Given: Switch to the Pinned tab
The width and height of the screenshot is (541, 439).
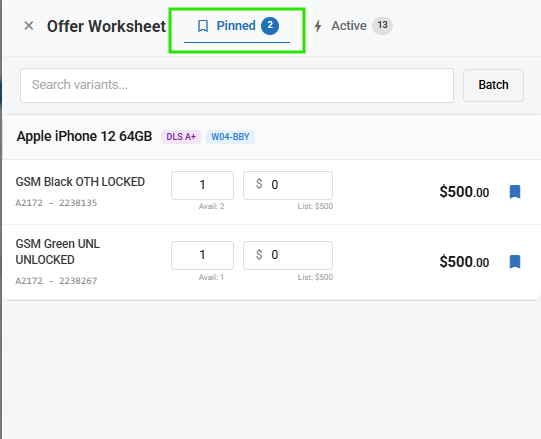Looking at the screenshot, I should tap(237, 27).
